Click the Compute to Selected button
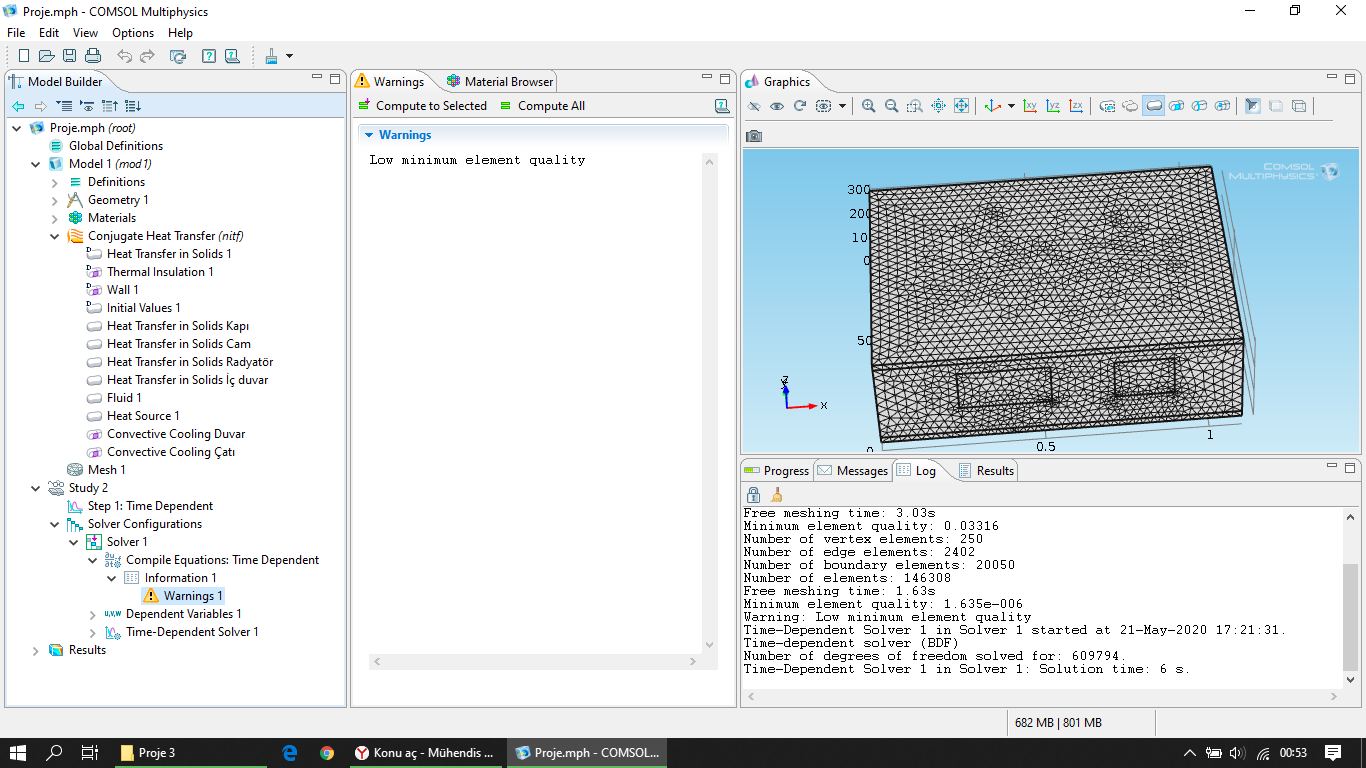The height and width of the screenshot is (768, 1366). (423, 106)
